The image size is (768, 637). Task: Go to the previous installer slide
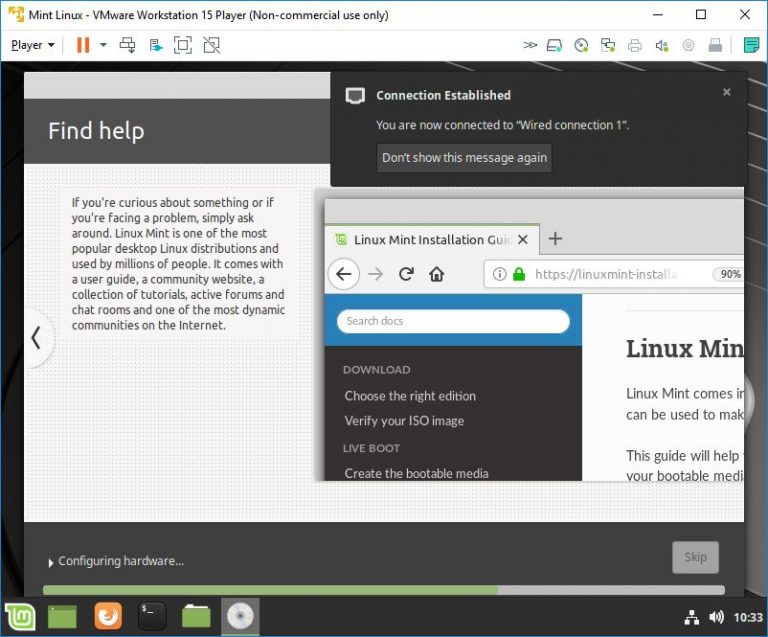[x=36, y=338]
